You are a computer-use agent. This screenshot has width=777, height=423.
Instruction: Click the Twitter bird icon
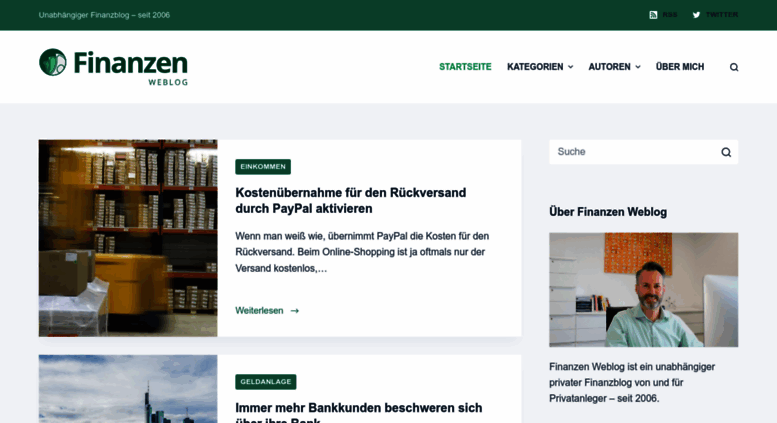696,15
